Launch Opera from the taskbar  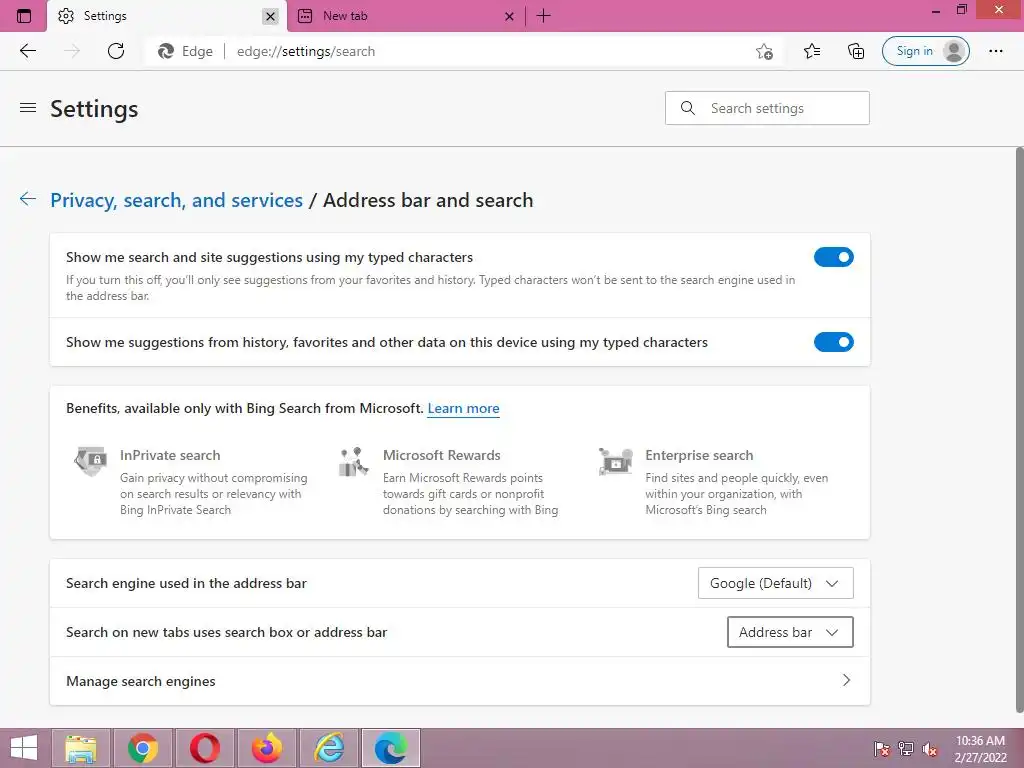click(204, 748)
